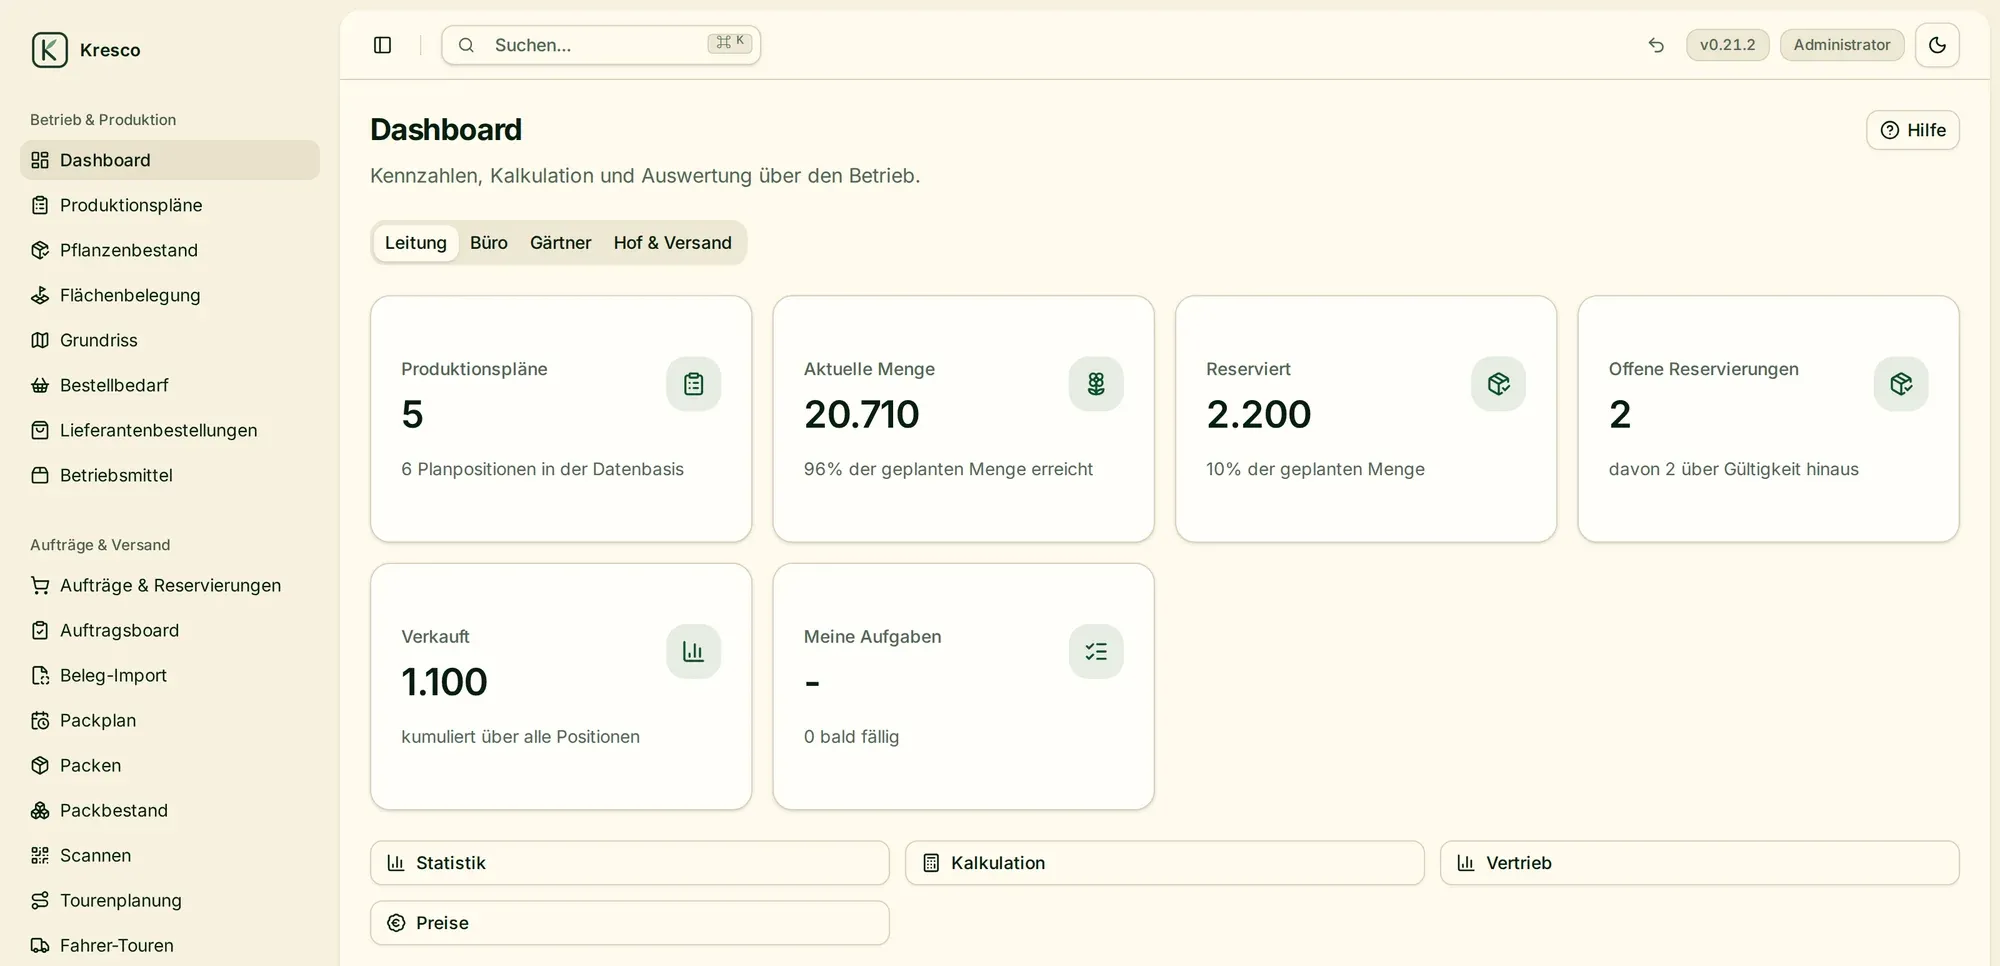2000x966 pixels.
Task: Click text 'davon 2 über Gültigkeit hinaus'
Action: (1734, 469)
